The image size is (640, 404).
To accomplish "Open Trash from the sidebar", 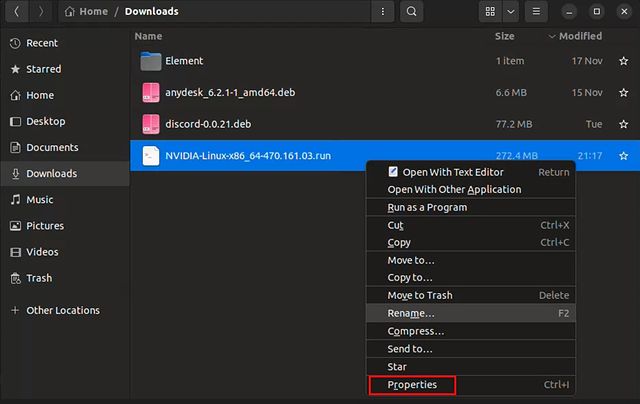I will coord(39,278).
